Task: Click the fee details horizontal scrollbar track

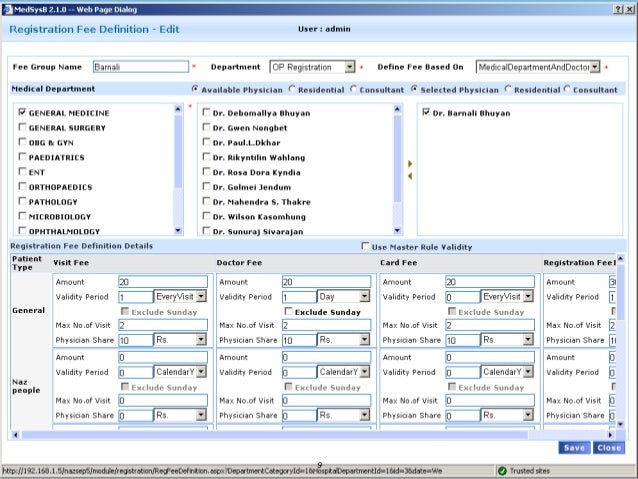Action: point(312,435)
